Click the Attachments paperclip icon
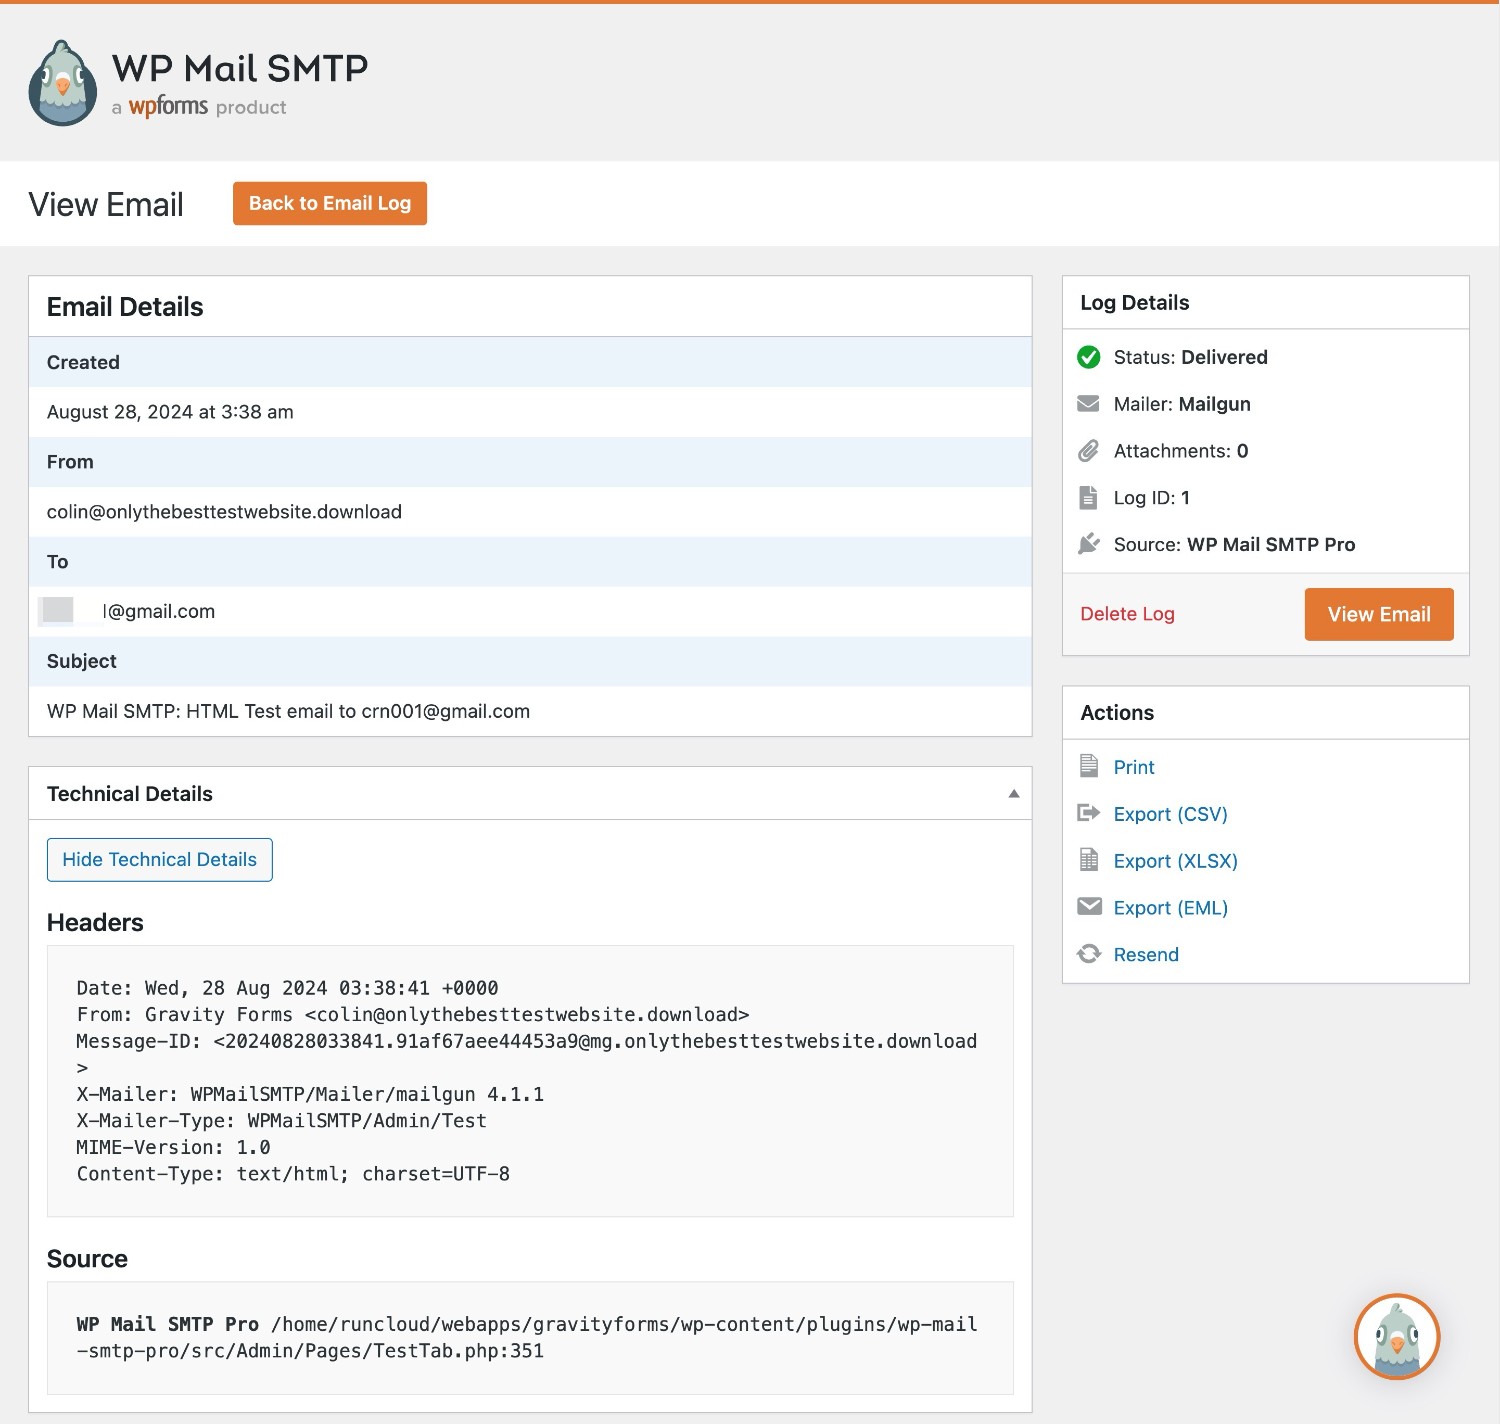The height and width of the screenshot is (1424, 1500). click(x=1088, y=451)
